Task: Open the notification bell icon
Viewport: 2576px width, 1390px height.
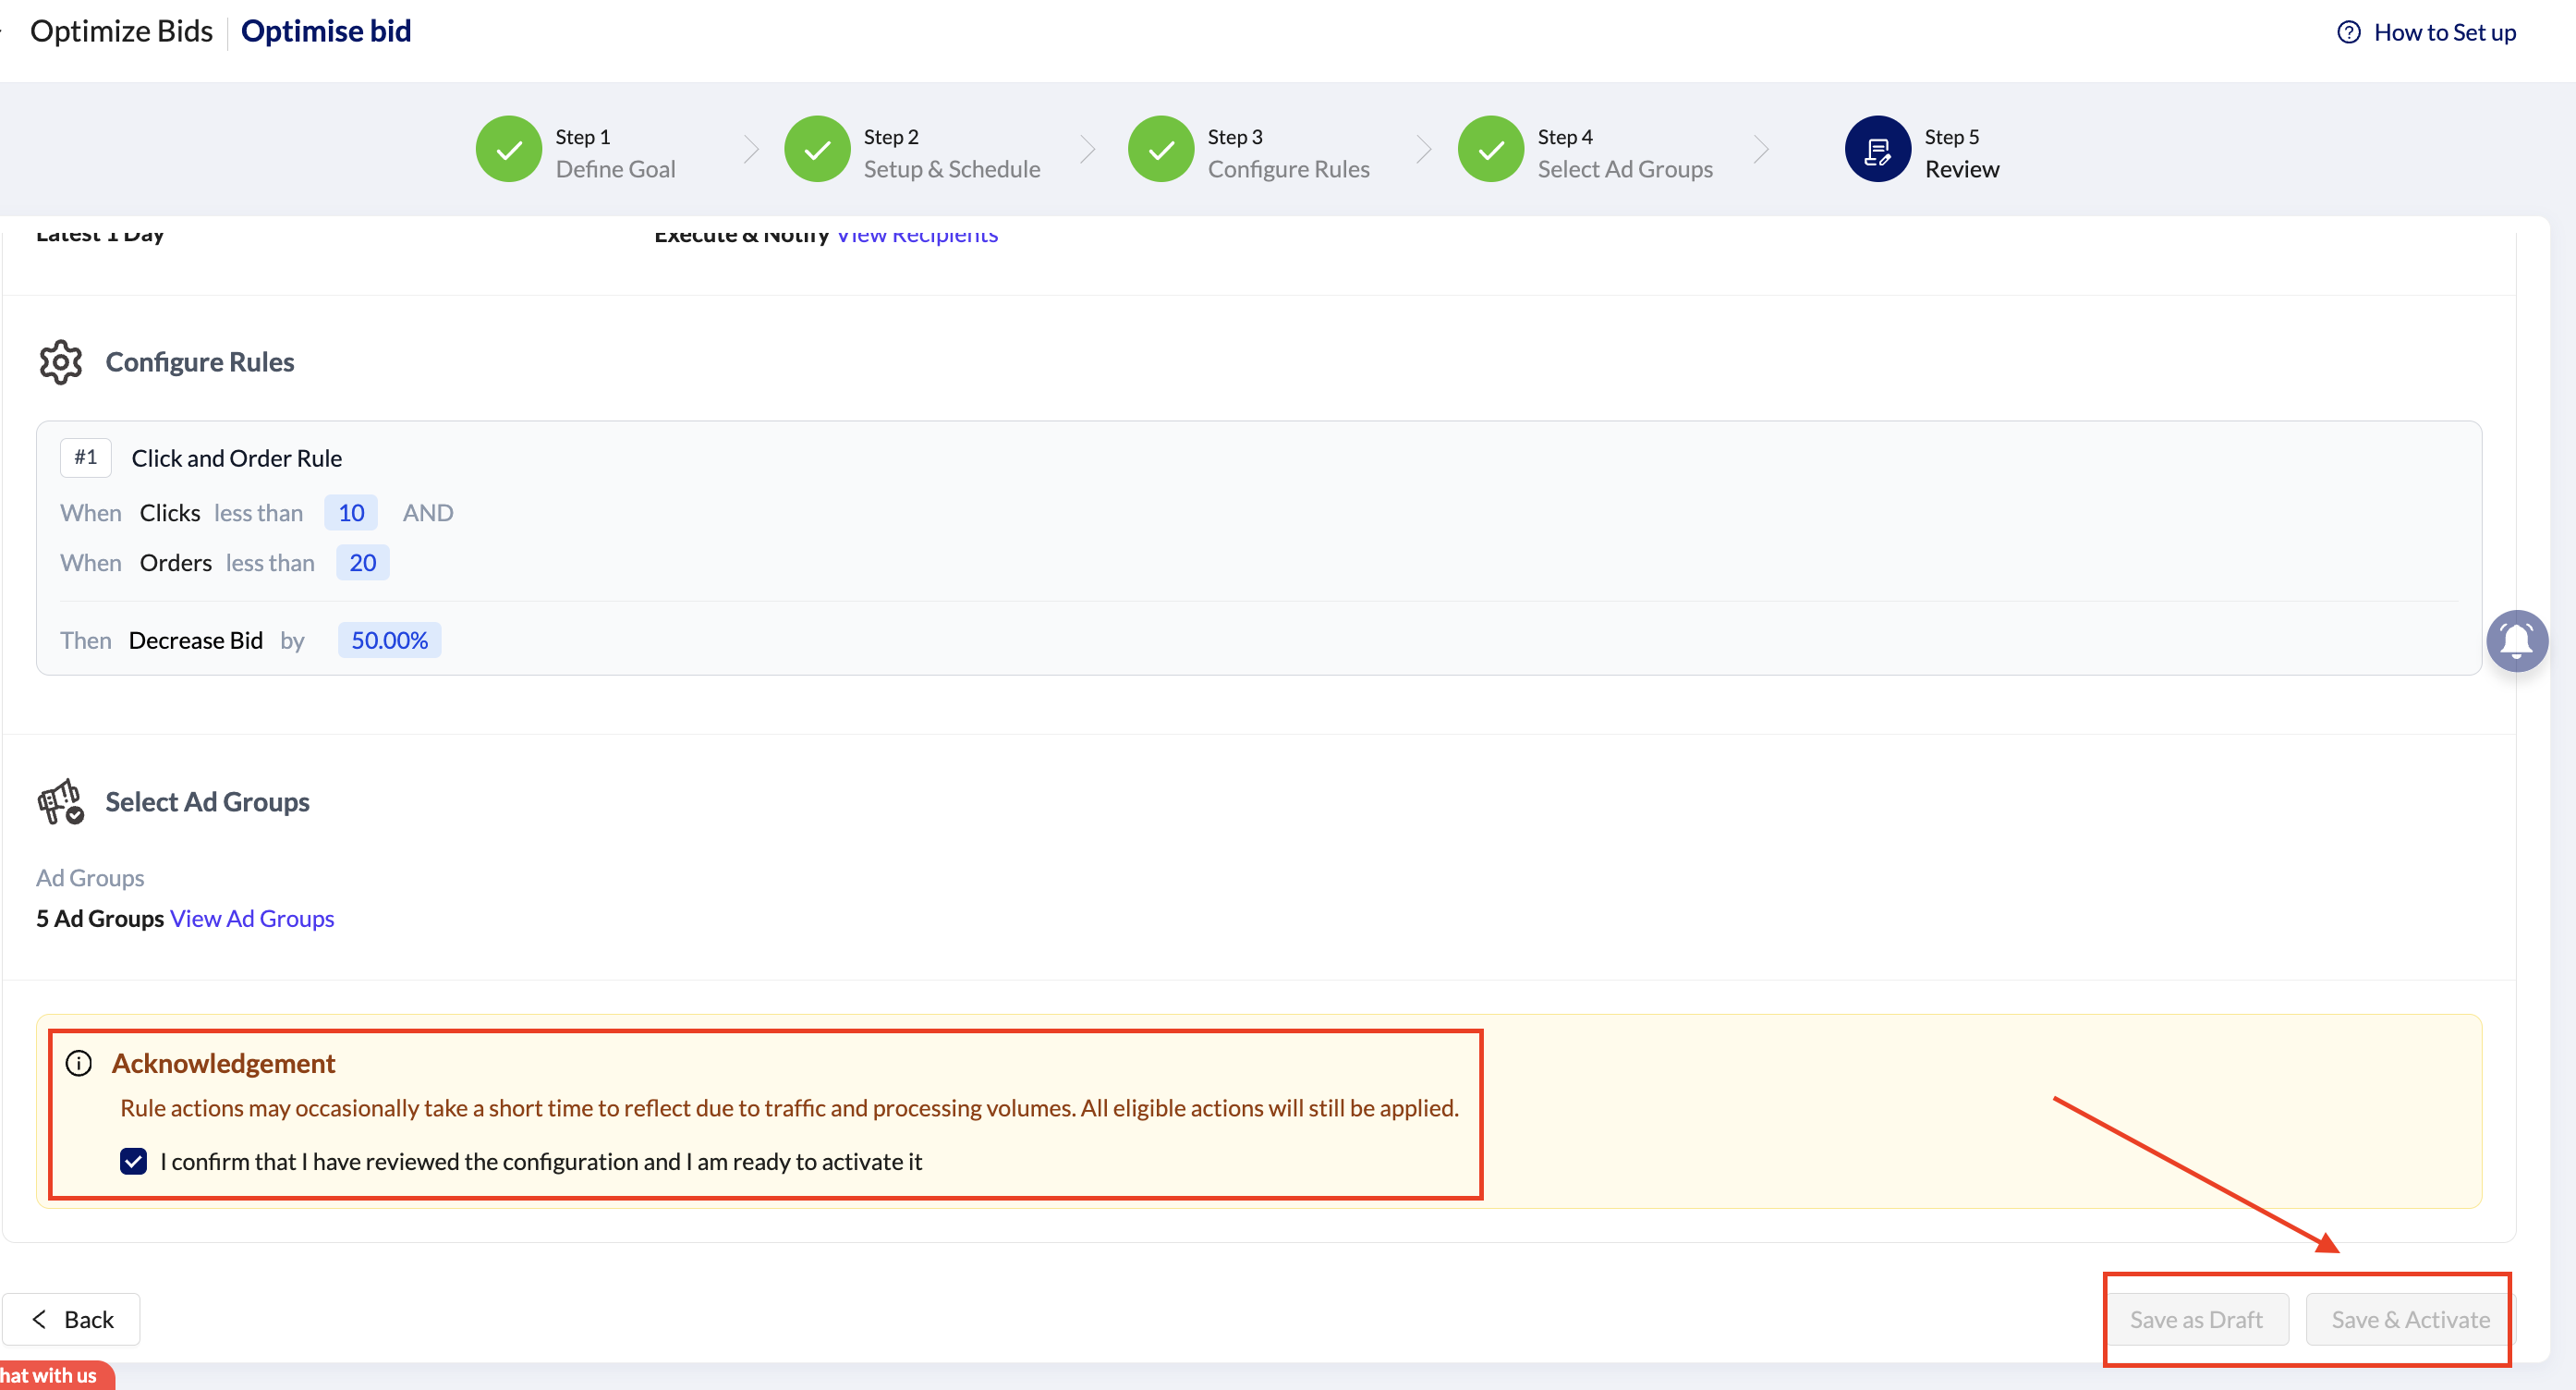Action: point(2516,641)
